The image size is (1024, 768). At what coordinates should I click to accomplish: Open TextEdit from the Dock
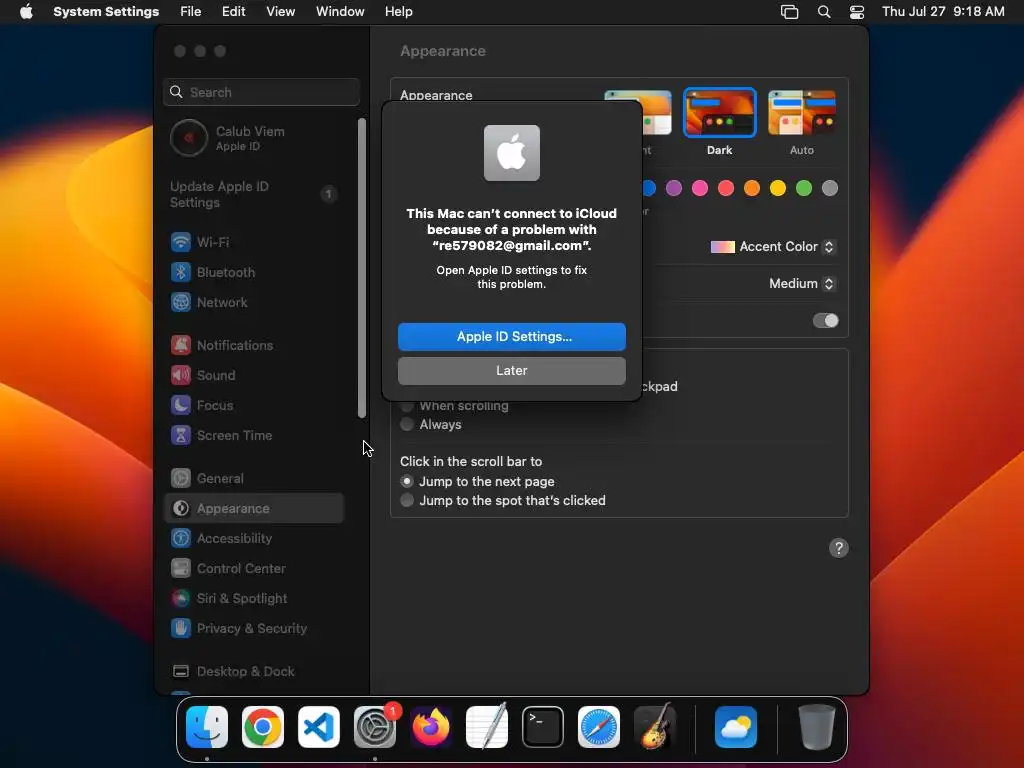tap(487, 727)
